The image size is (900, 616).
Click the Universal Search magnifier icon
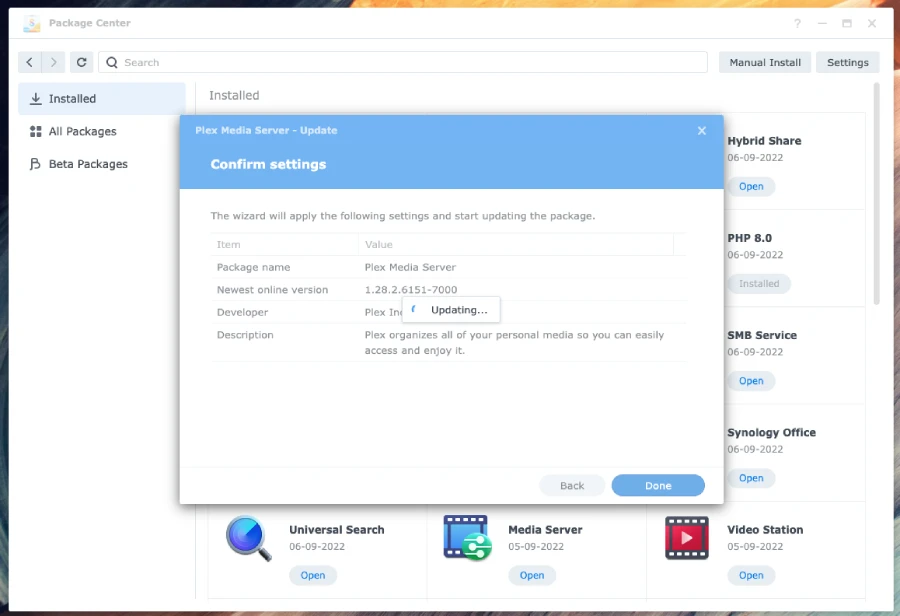[x=249, y=538]
